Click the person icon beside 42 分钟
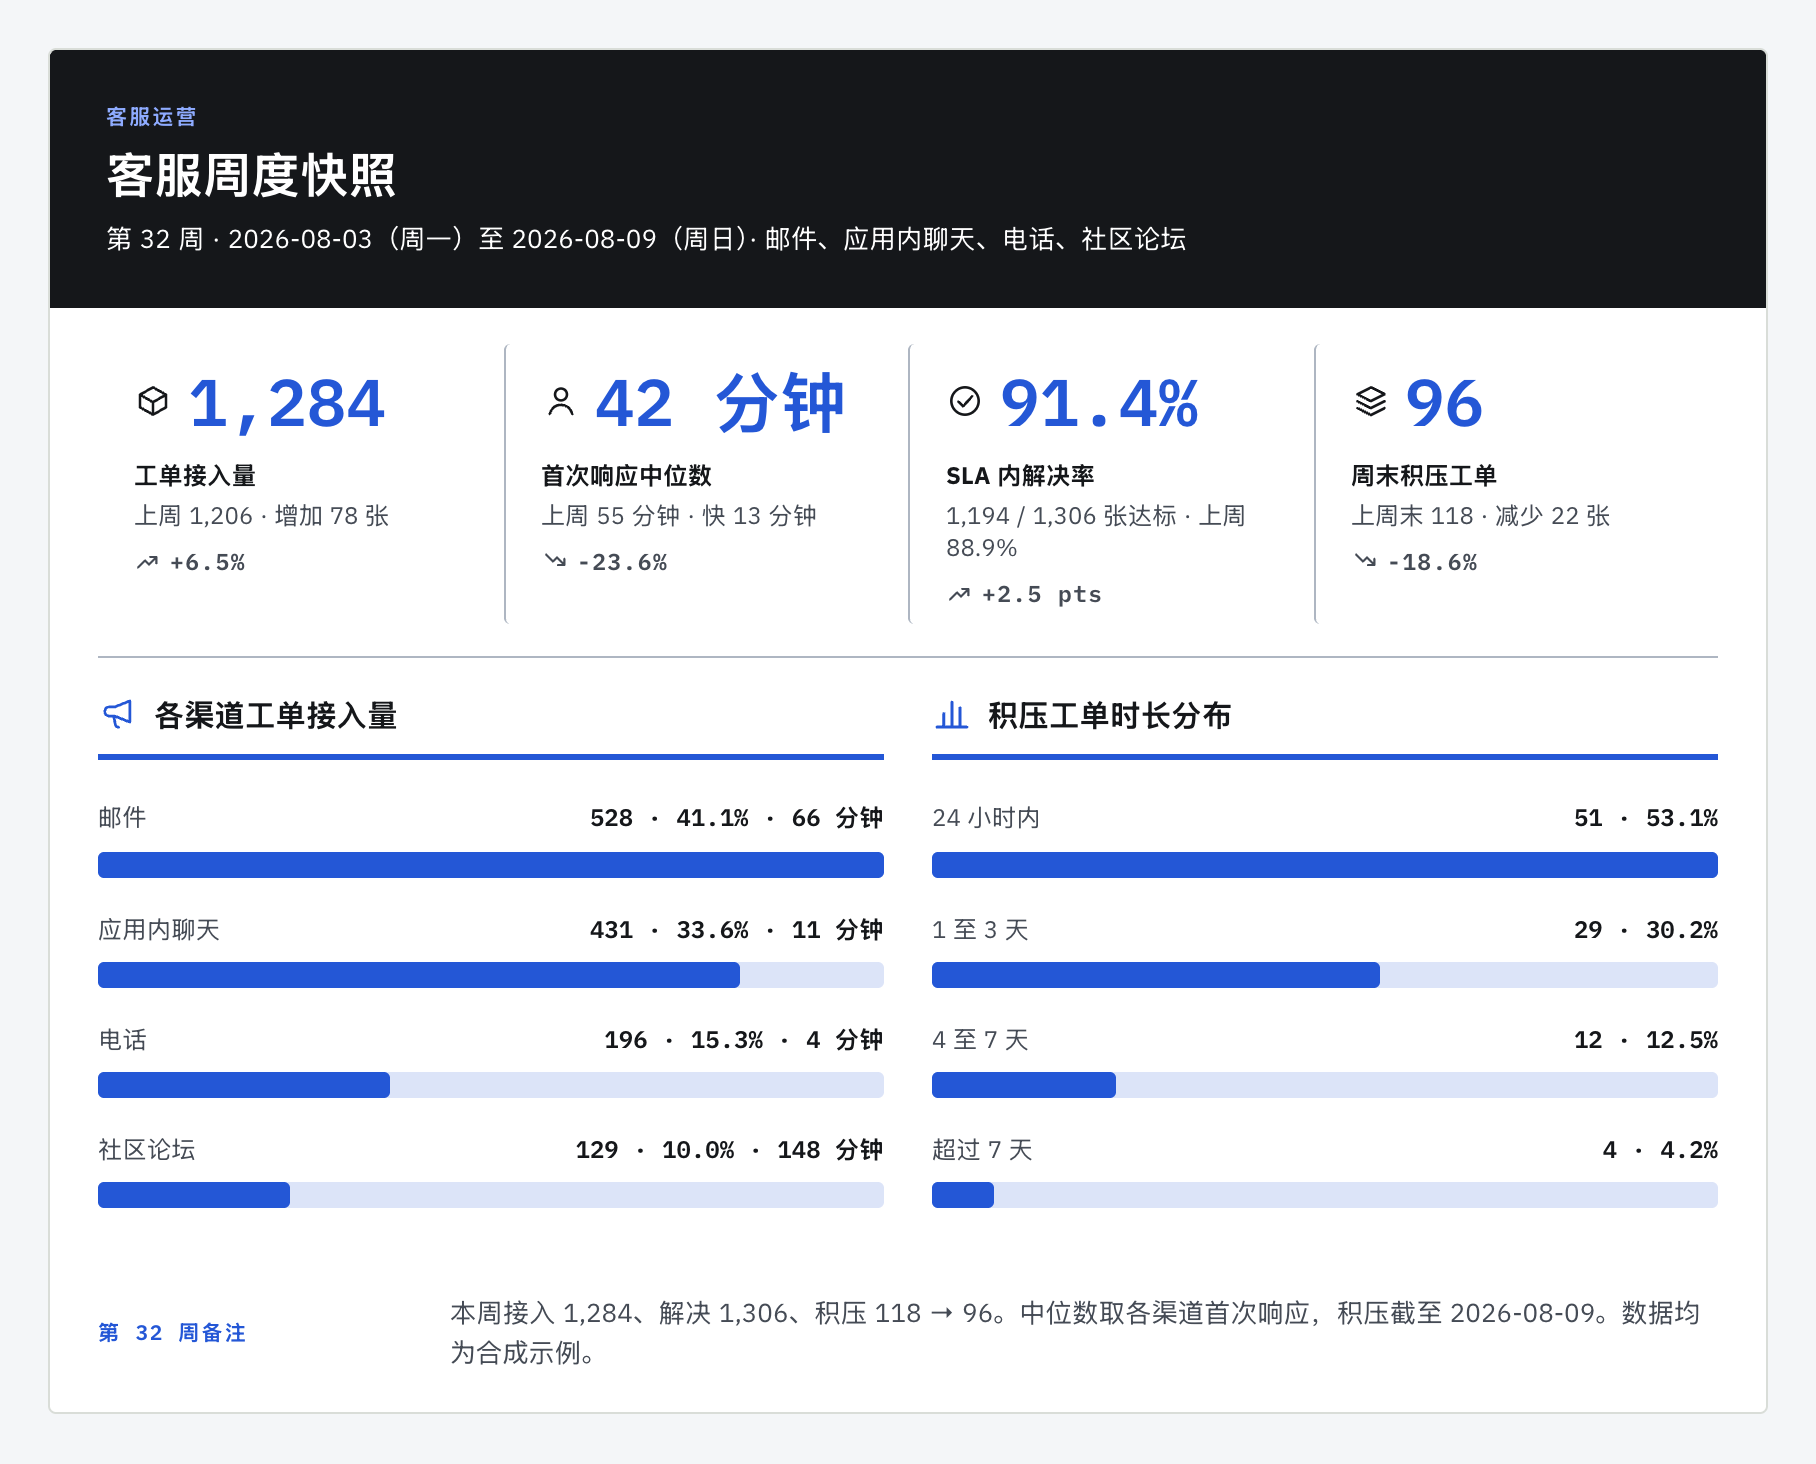This screenshot has height=1464, width=1816. pos(561,401)
